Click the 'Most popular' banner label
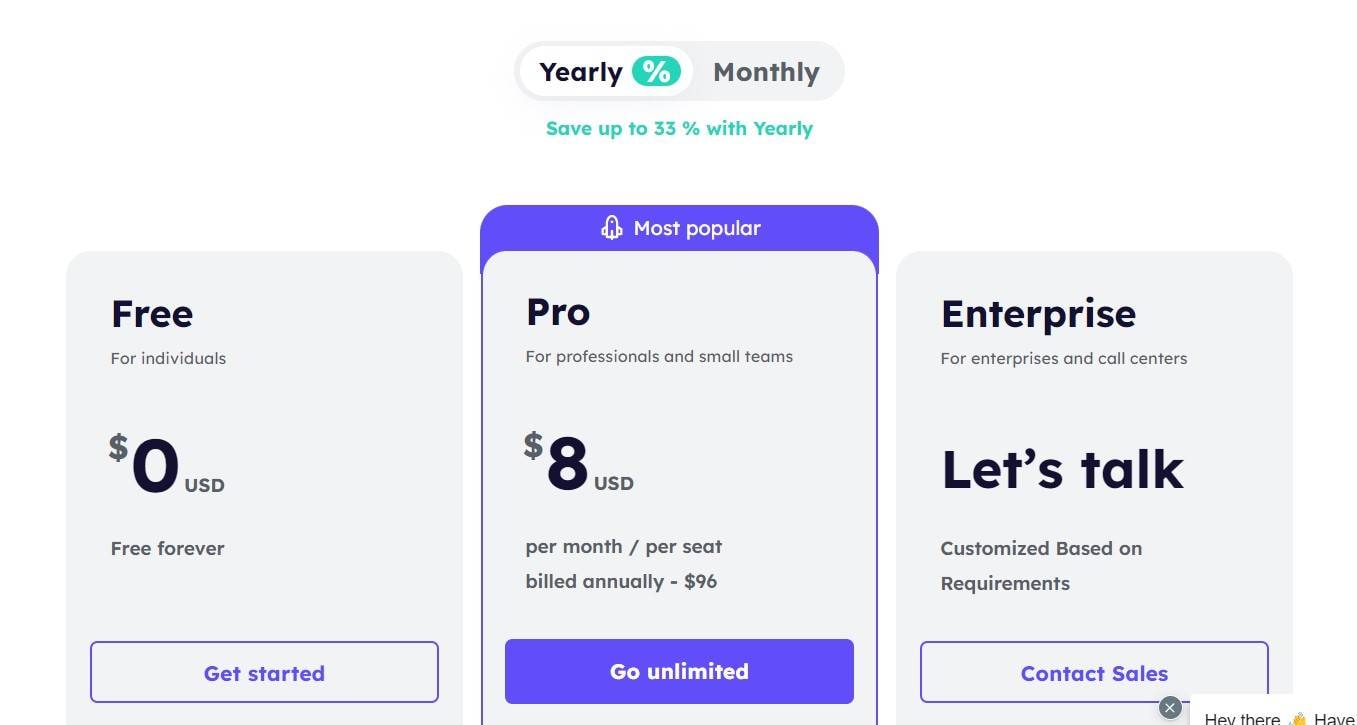 tap(697, 228)
